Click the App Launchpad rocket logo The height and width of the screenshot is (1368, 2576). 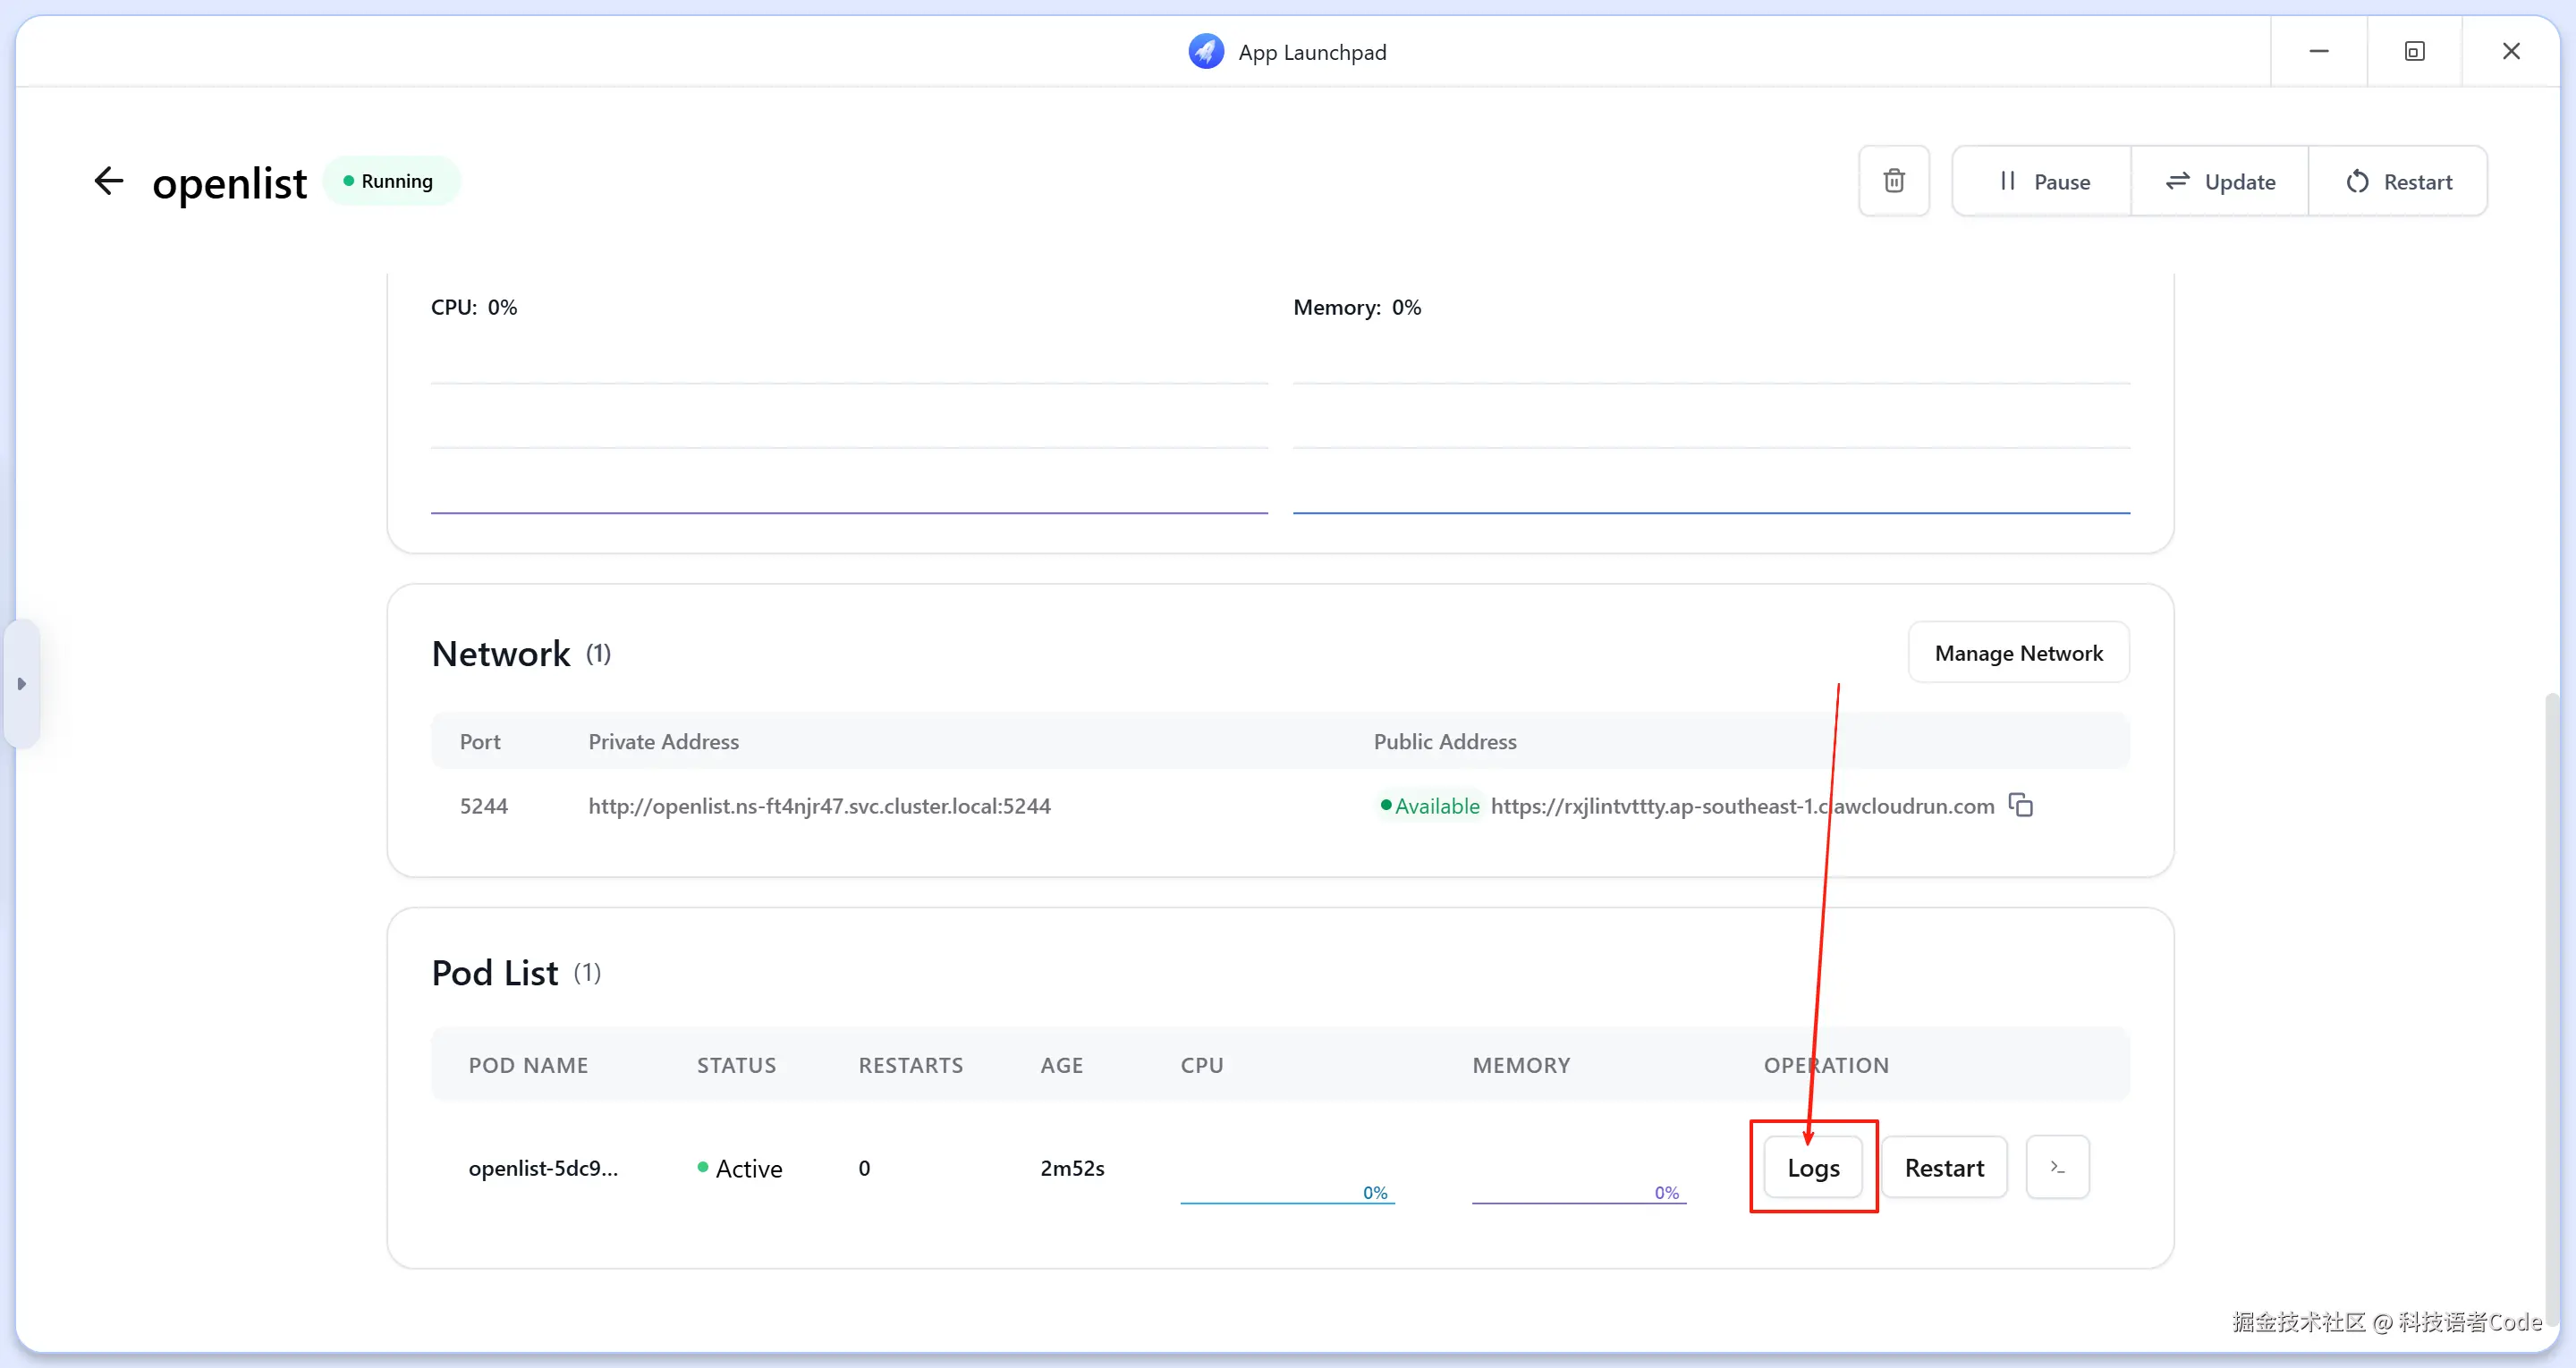tap(1205, 51)
